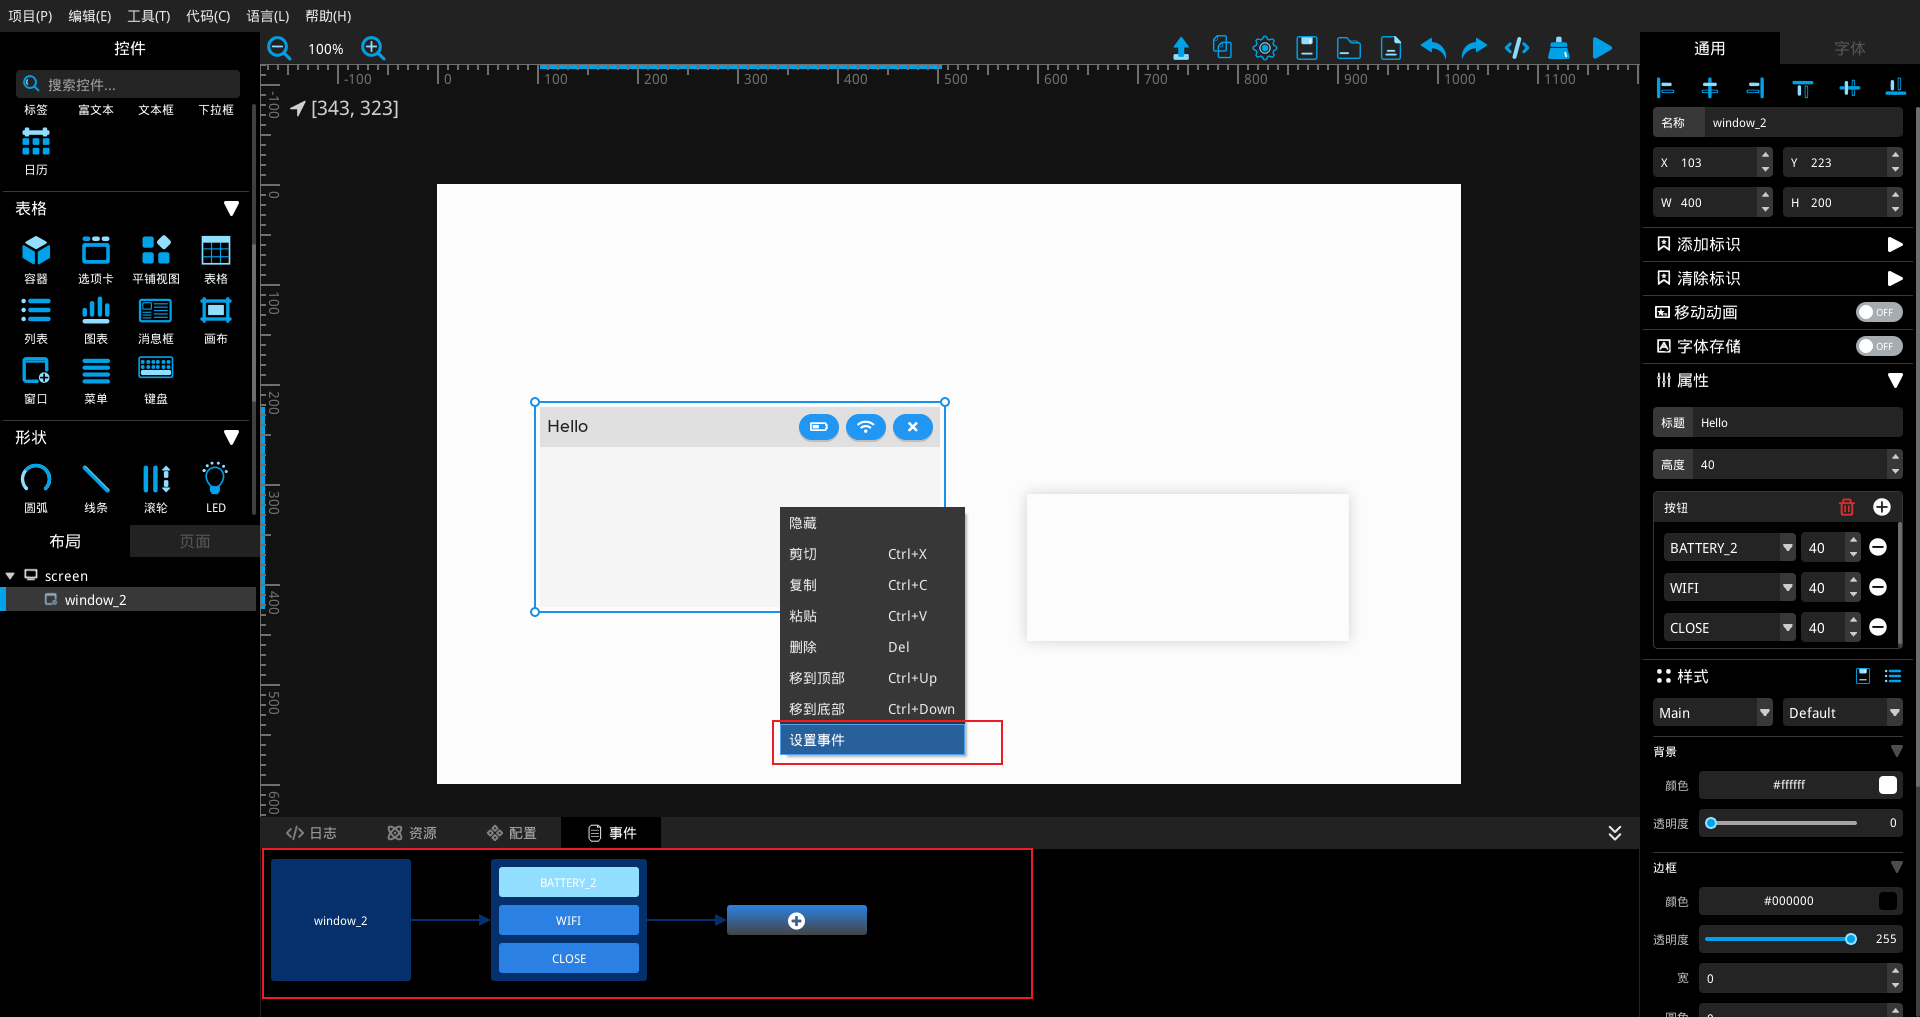Choose 隐藏 in context menu
Screen dimensions: 1920x1017
tap(872, 523)
